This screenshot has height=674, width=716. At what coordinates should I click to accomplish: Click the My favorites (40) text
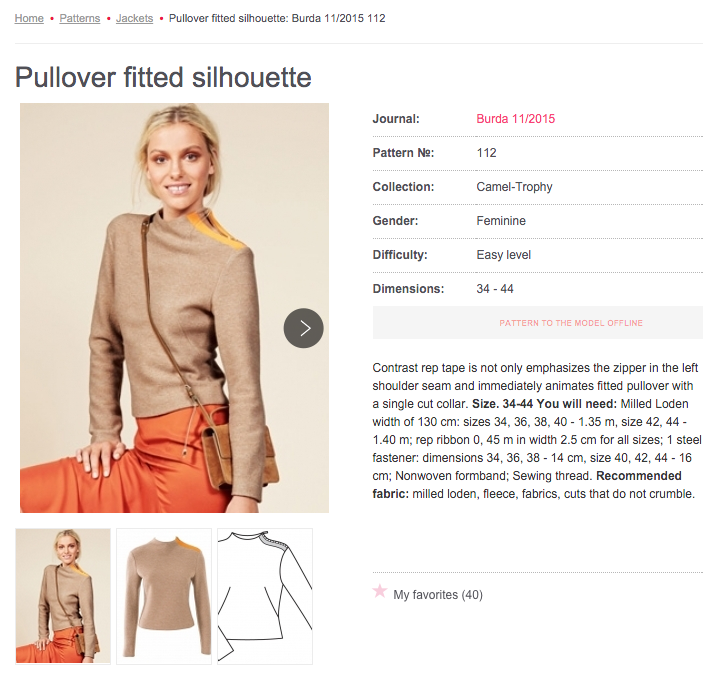[438, 595]
